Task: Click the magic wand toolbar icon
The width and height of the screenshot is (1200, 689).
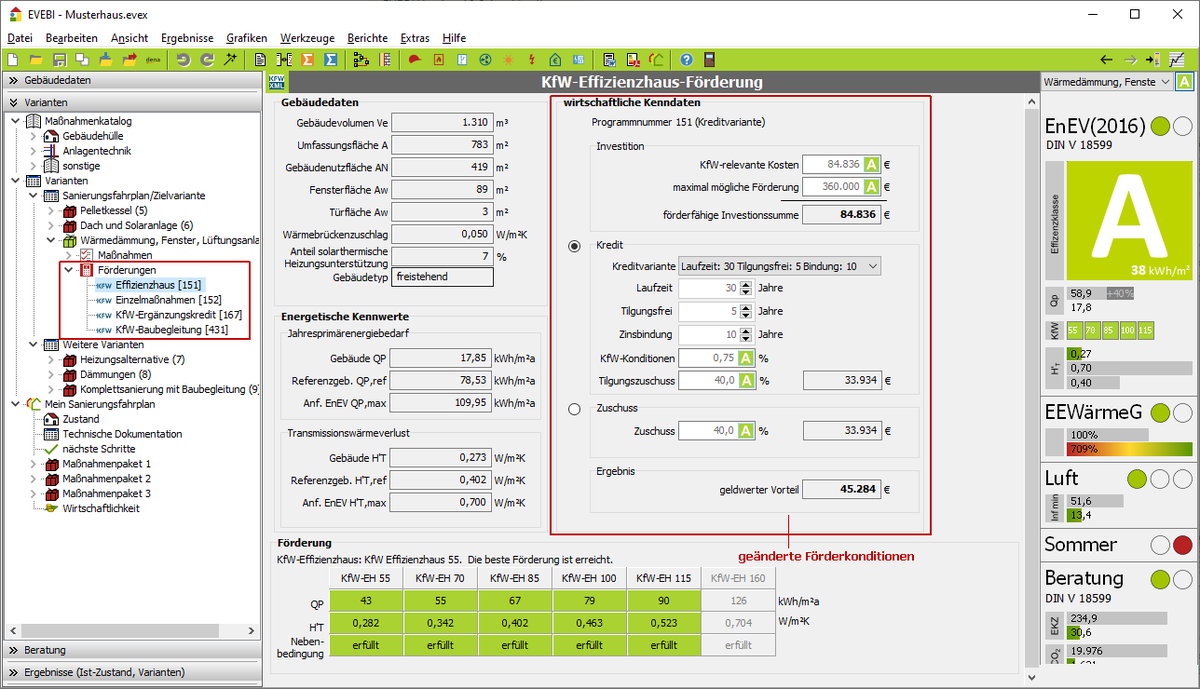Action: click(230, 60)
